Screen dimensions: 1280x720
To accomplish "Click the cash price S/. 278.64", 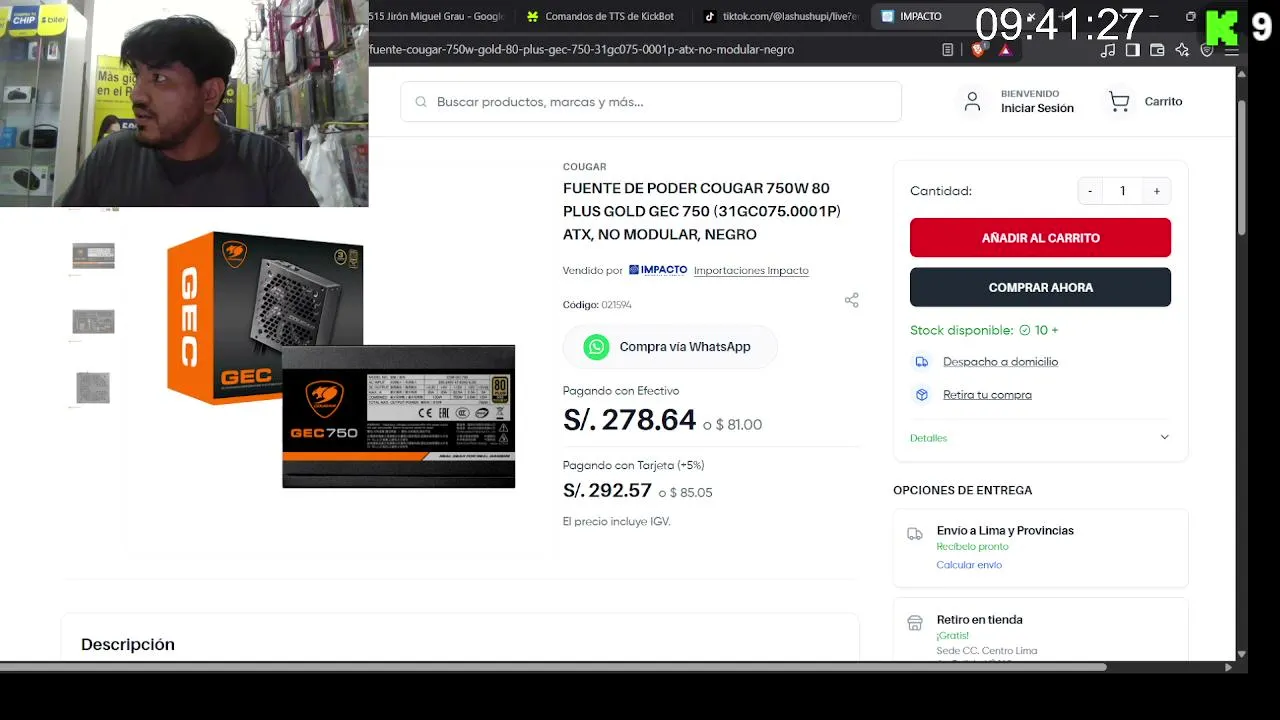I will click(629, 420).
